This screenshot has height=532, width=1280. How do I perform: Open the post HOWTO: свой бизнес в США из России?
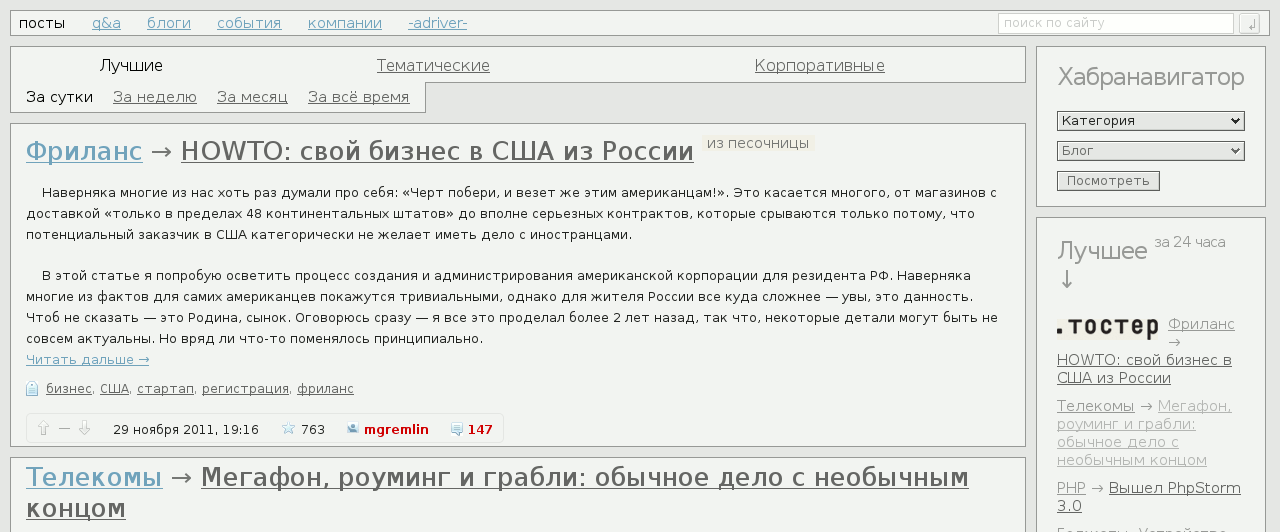pos(437,151)
